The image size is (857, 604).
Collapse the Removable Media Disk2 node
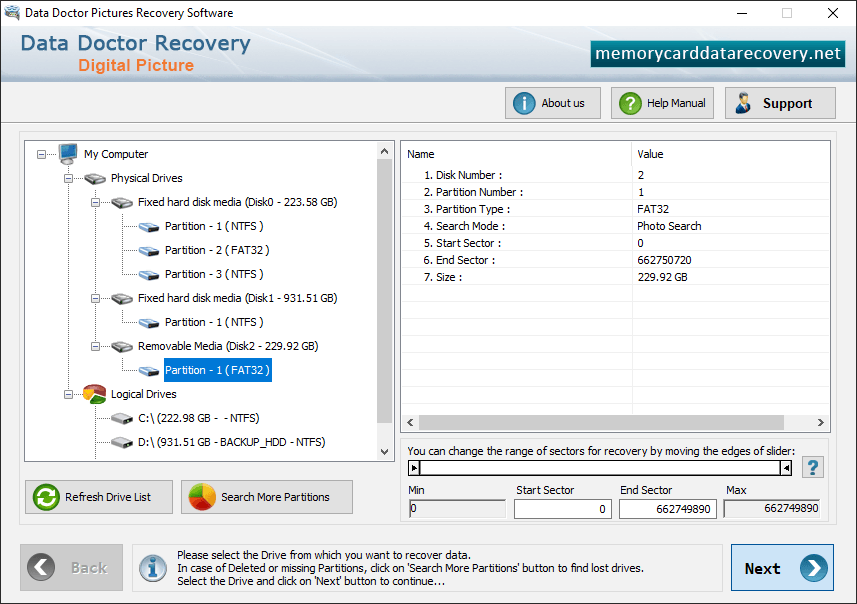click(95, 347)
